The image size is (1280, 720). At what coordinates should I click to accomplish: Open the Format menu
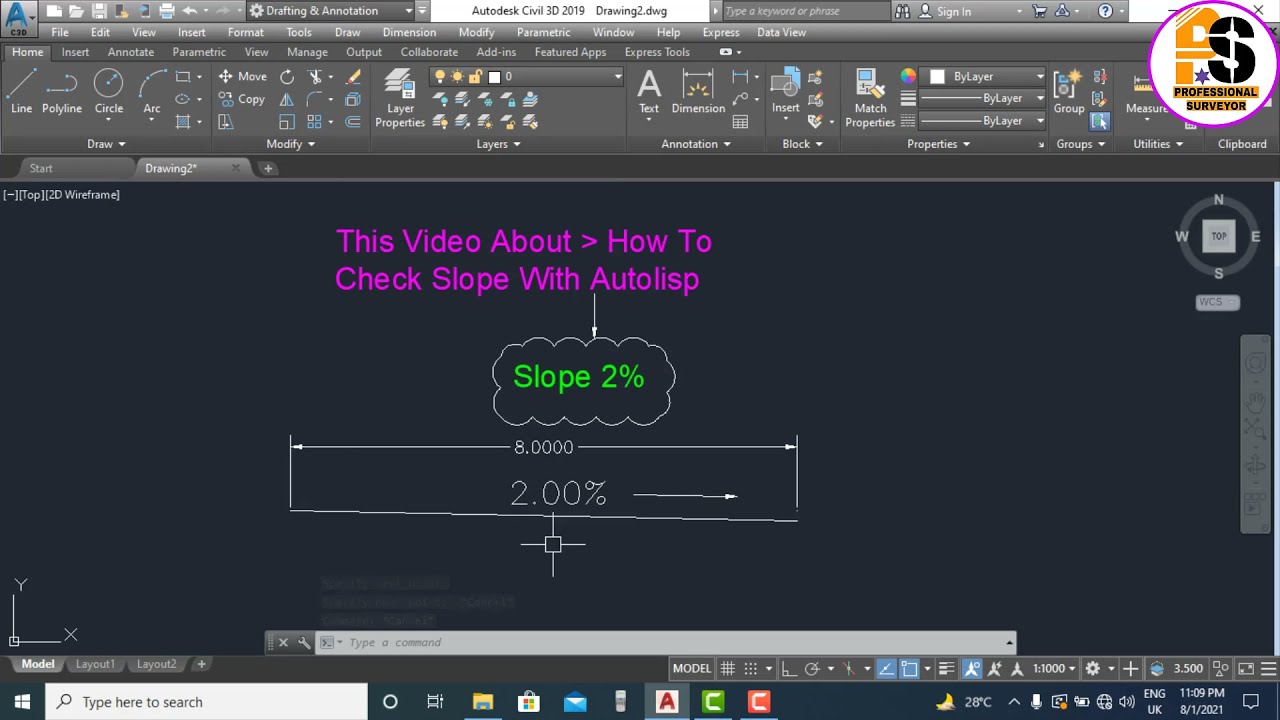[245, 32]
